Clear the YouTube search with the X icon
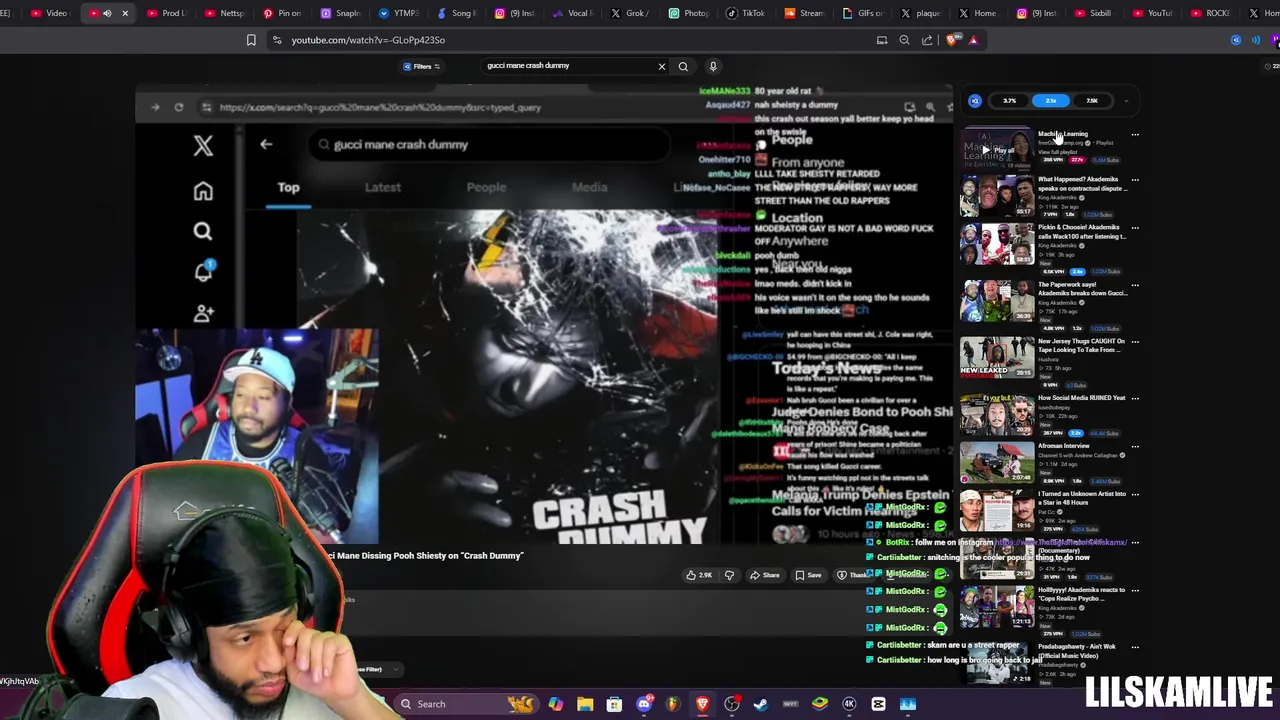The height and width of the screenshot is (720, 1280). click(661, 66)
